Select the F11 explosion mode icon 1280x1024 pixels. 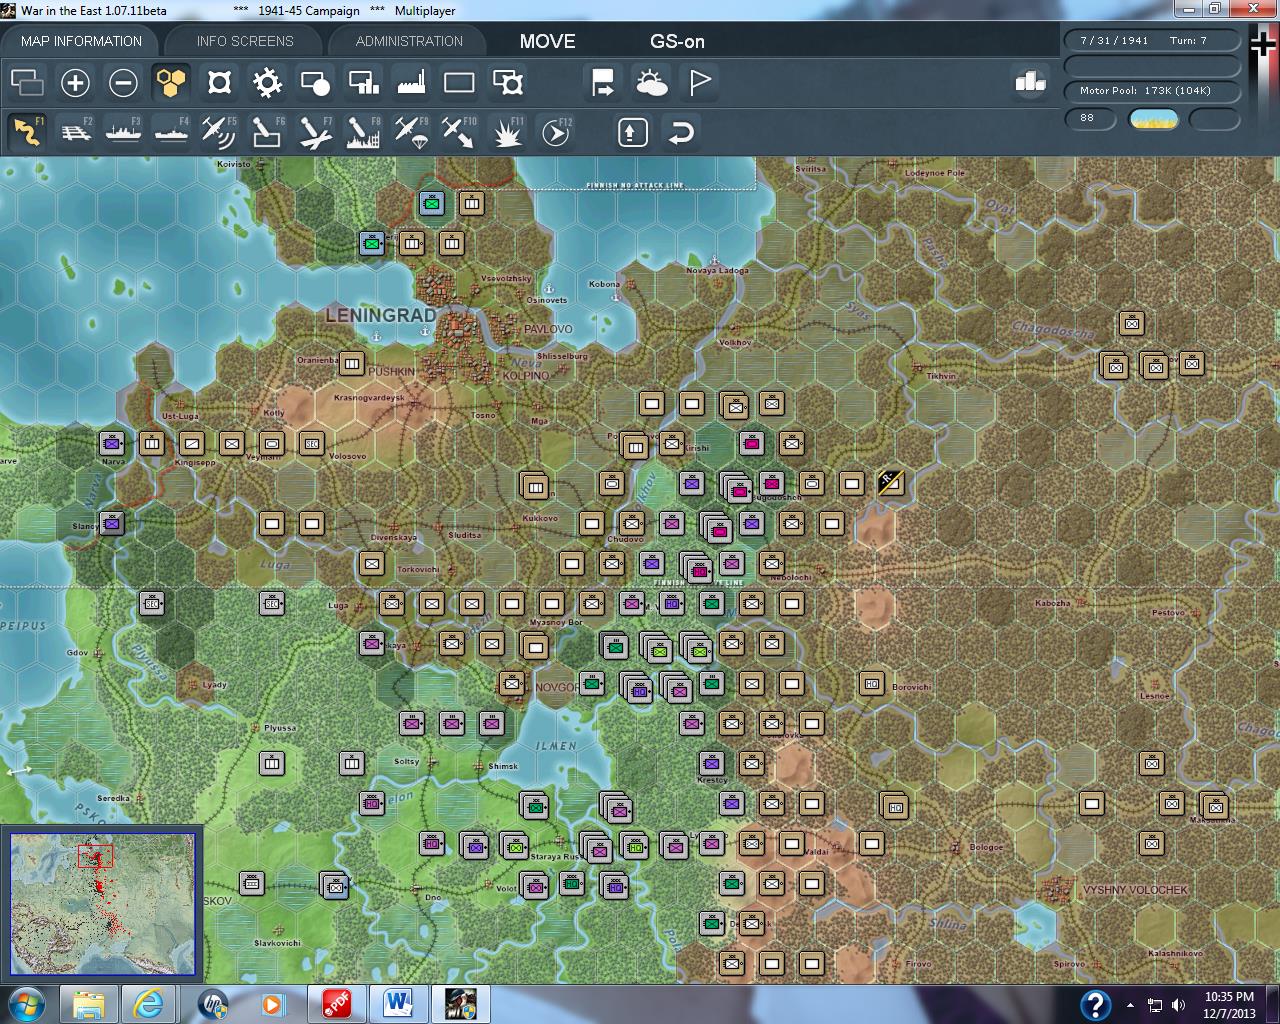[x=508, y=131]
